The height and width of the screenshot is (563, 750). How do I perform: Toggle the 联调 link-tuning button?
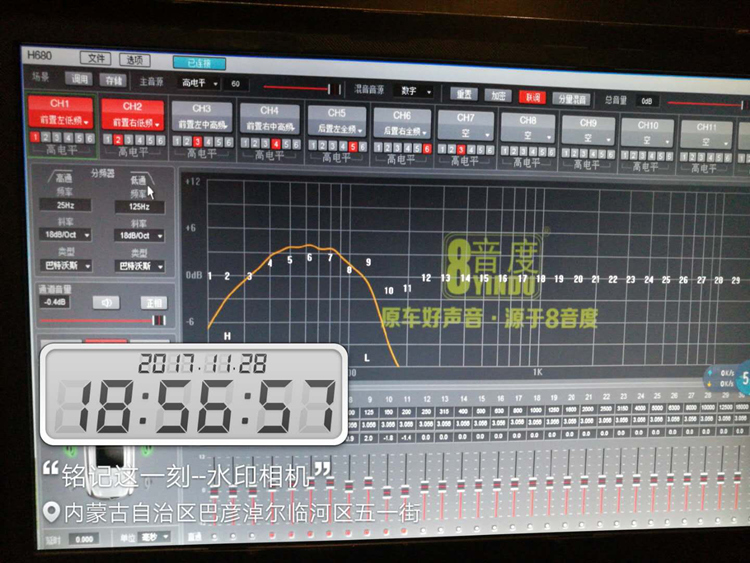point(532,98)
